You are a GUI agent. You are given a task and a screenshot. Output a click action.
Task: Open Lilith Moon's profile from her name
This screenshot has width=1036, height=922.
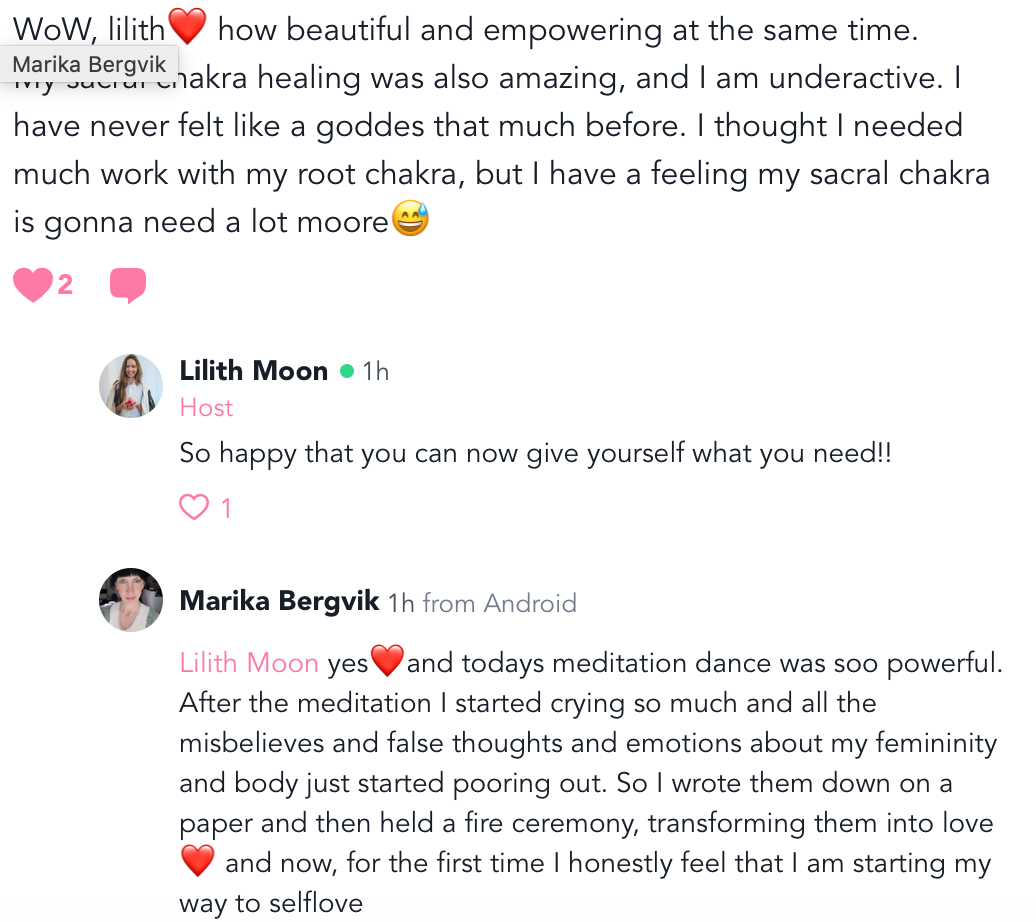click(x=253, y=371)
